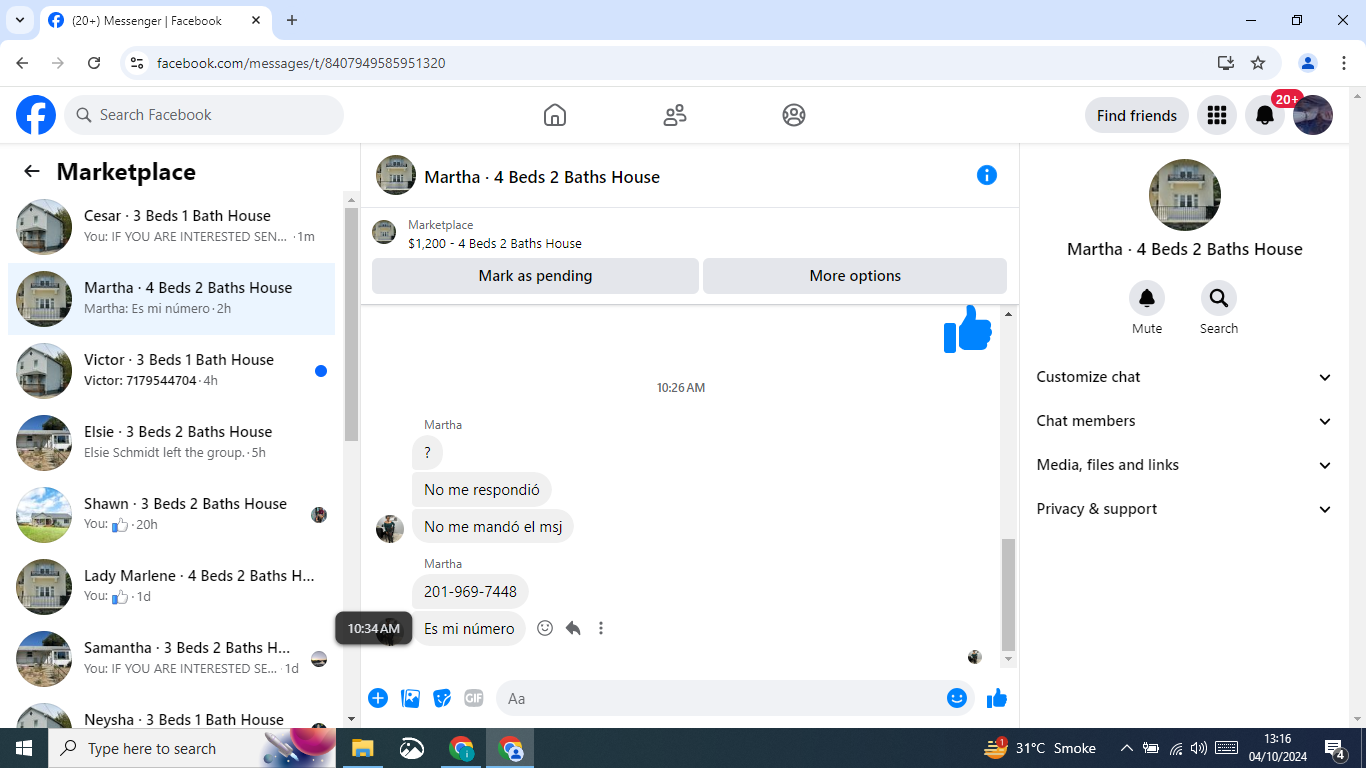Choose a sticker in composer
Image resolution: width=1366 pixels, height=768 pixels.
pyautogui.click(x=442, y=698)
